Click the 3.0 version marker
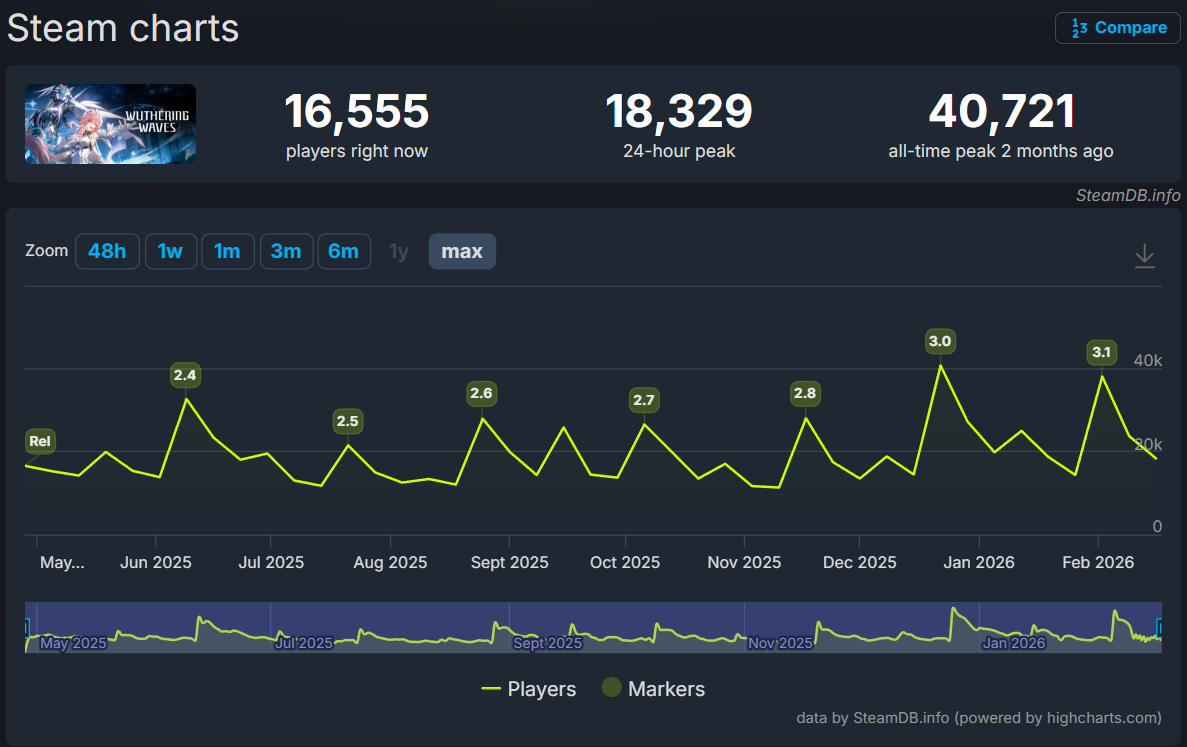This screenshot has width=1187, height=747. [940, 341]
